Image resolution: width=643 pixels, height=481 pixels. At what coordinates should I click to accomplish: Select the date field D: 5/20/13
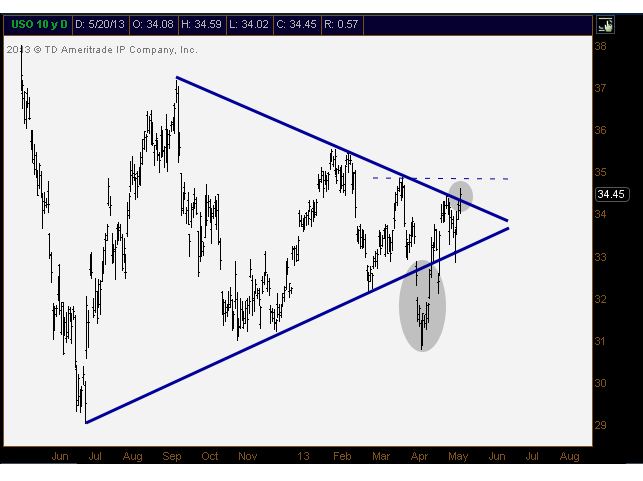pyautogui.click(x=100, y=25)
